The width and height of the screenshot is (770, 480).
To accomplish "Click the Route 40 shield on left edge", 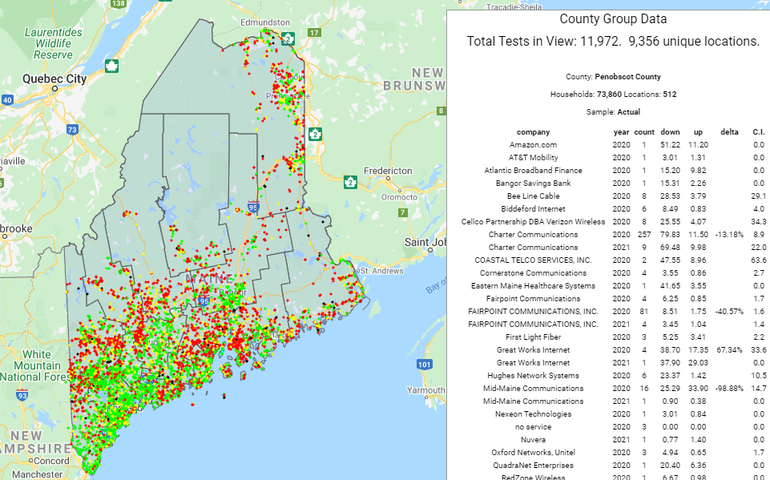I will [6, 99].
